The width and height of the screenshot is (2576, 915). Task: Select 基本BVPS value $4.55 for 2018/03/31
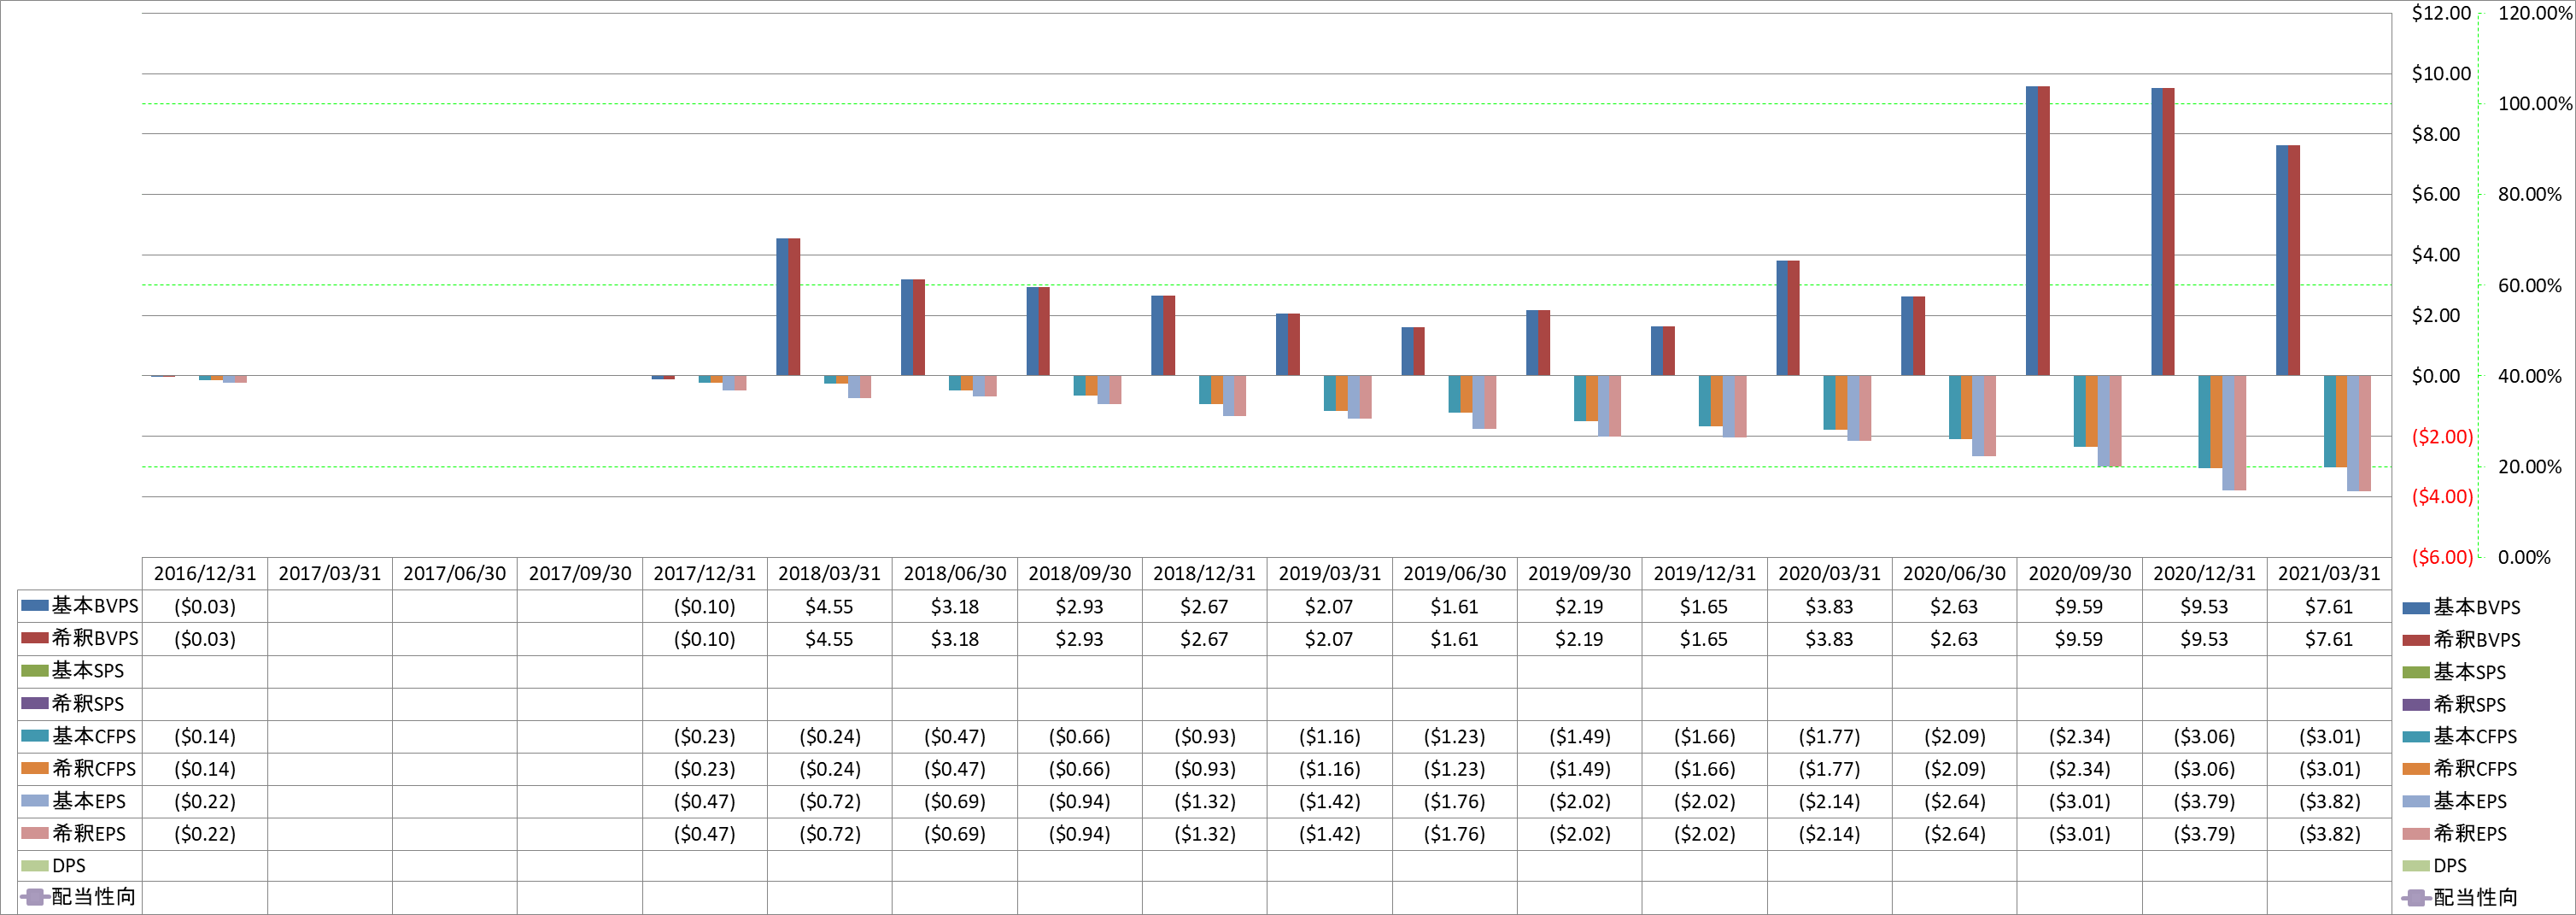click(830, 606)
